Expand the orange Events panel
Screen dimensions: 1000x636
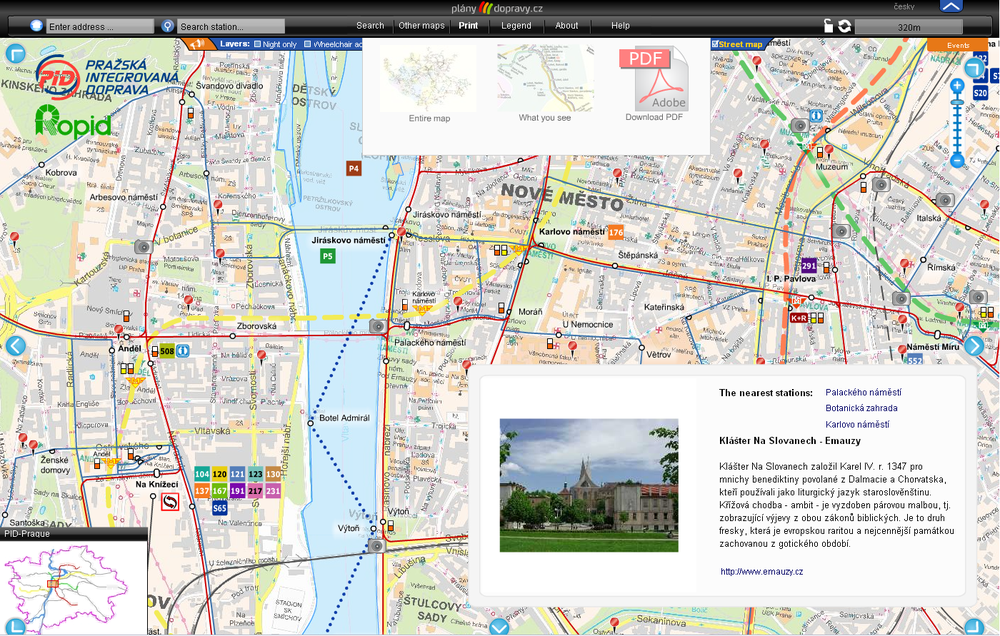[x=957, y=45]
